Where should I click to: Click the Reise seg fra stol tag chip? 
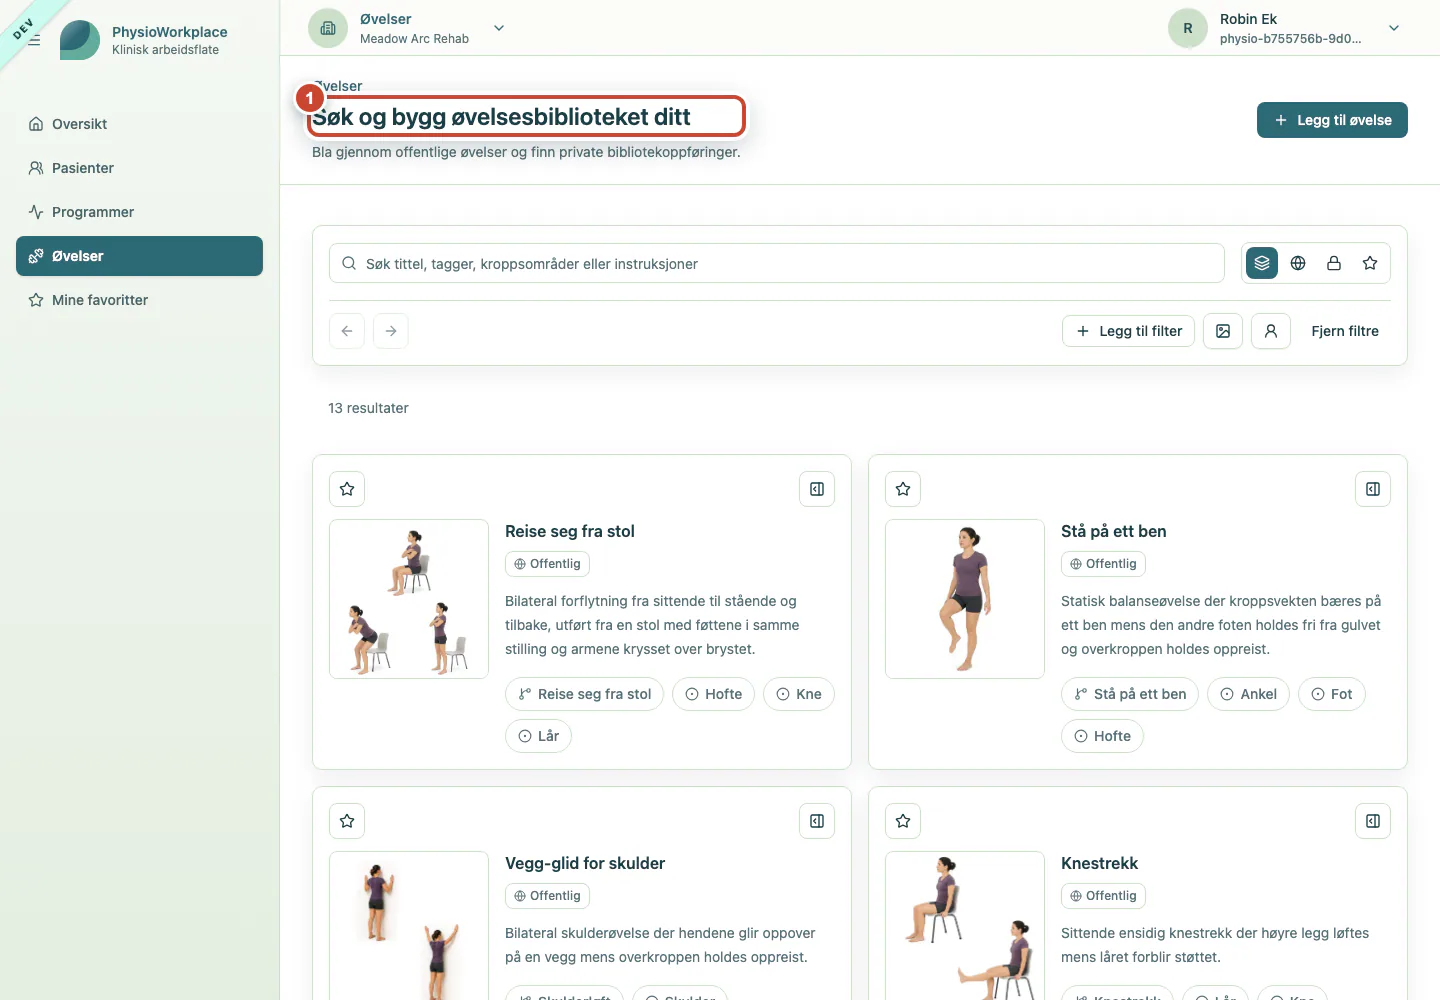[x=584, y=694]
